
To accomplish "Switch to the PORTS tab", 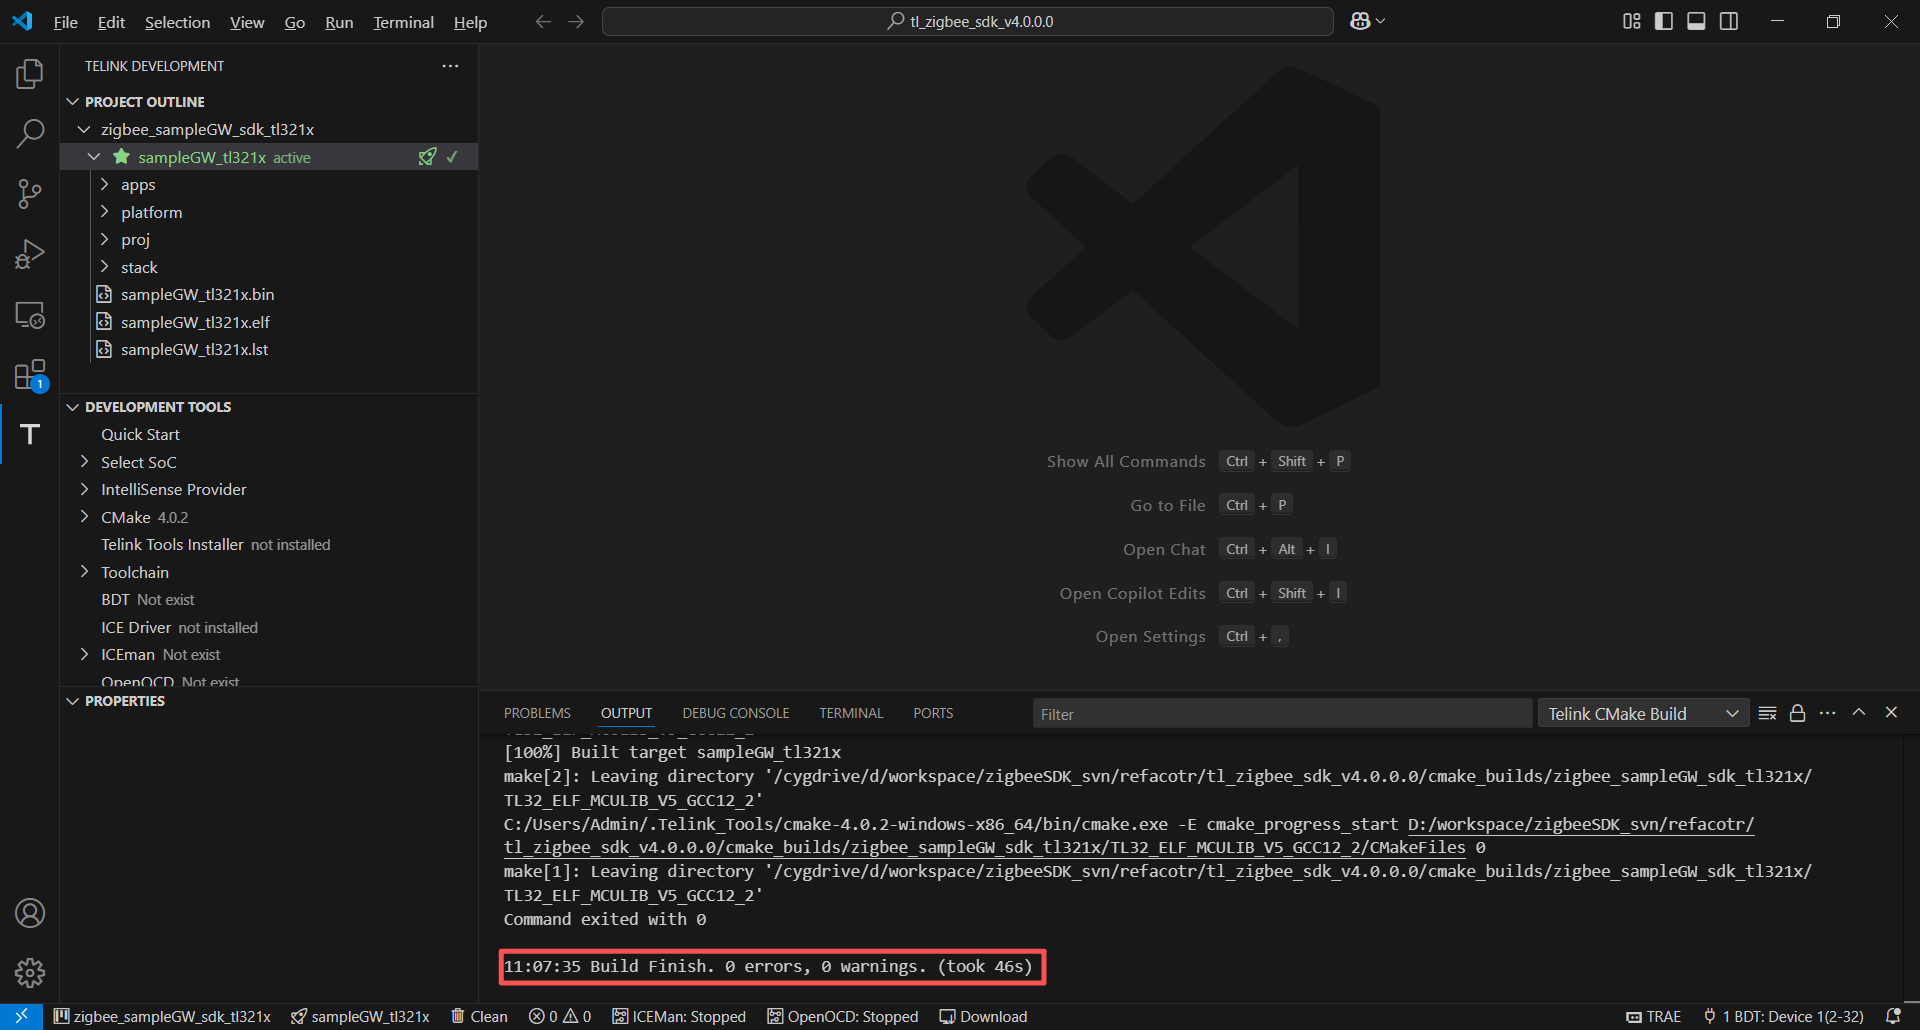I will 933,713.
